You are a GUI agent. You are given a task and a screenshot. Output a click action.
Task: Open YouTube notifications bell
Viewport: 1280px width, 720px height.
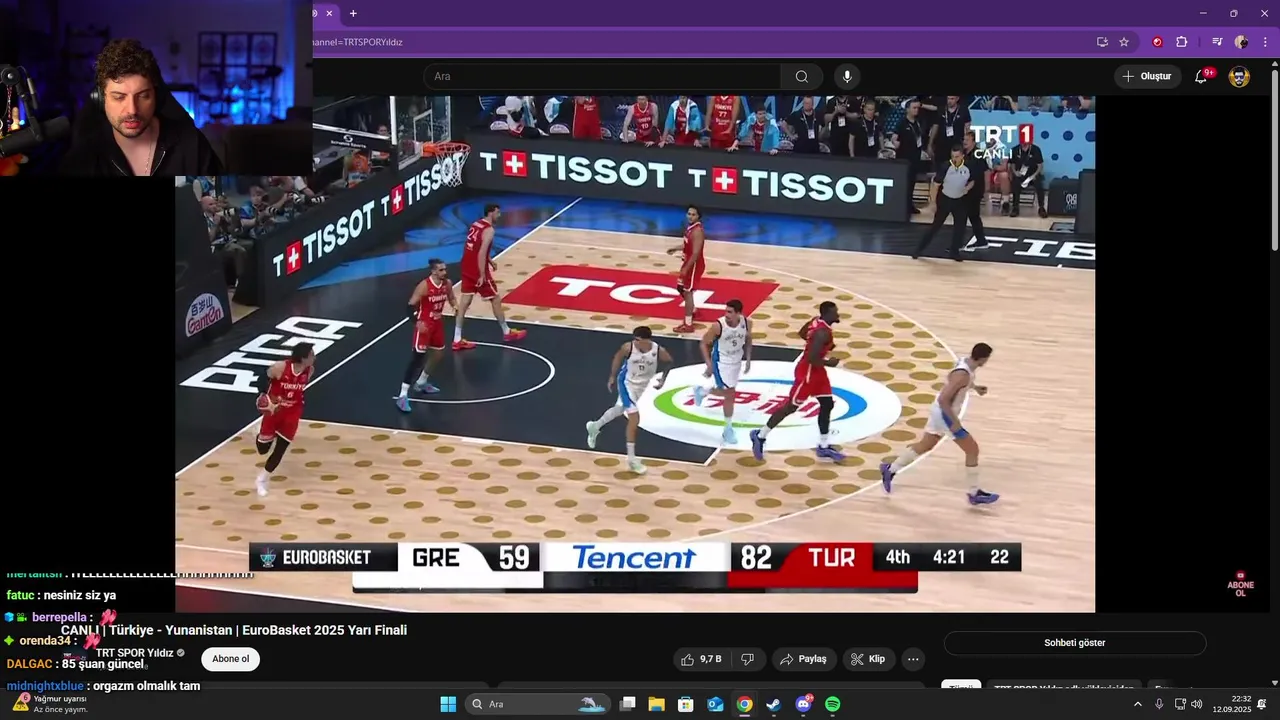(x=1201, y=76)
